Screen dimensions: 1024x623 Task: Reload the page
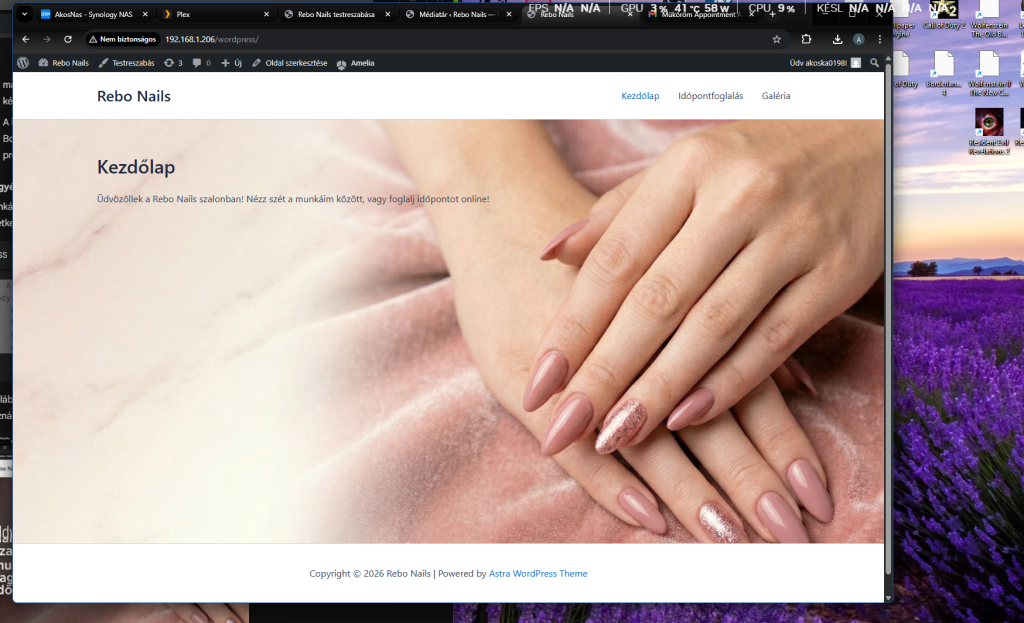point(68,39)
